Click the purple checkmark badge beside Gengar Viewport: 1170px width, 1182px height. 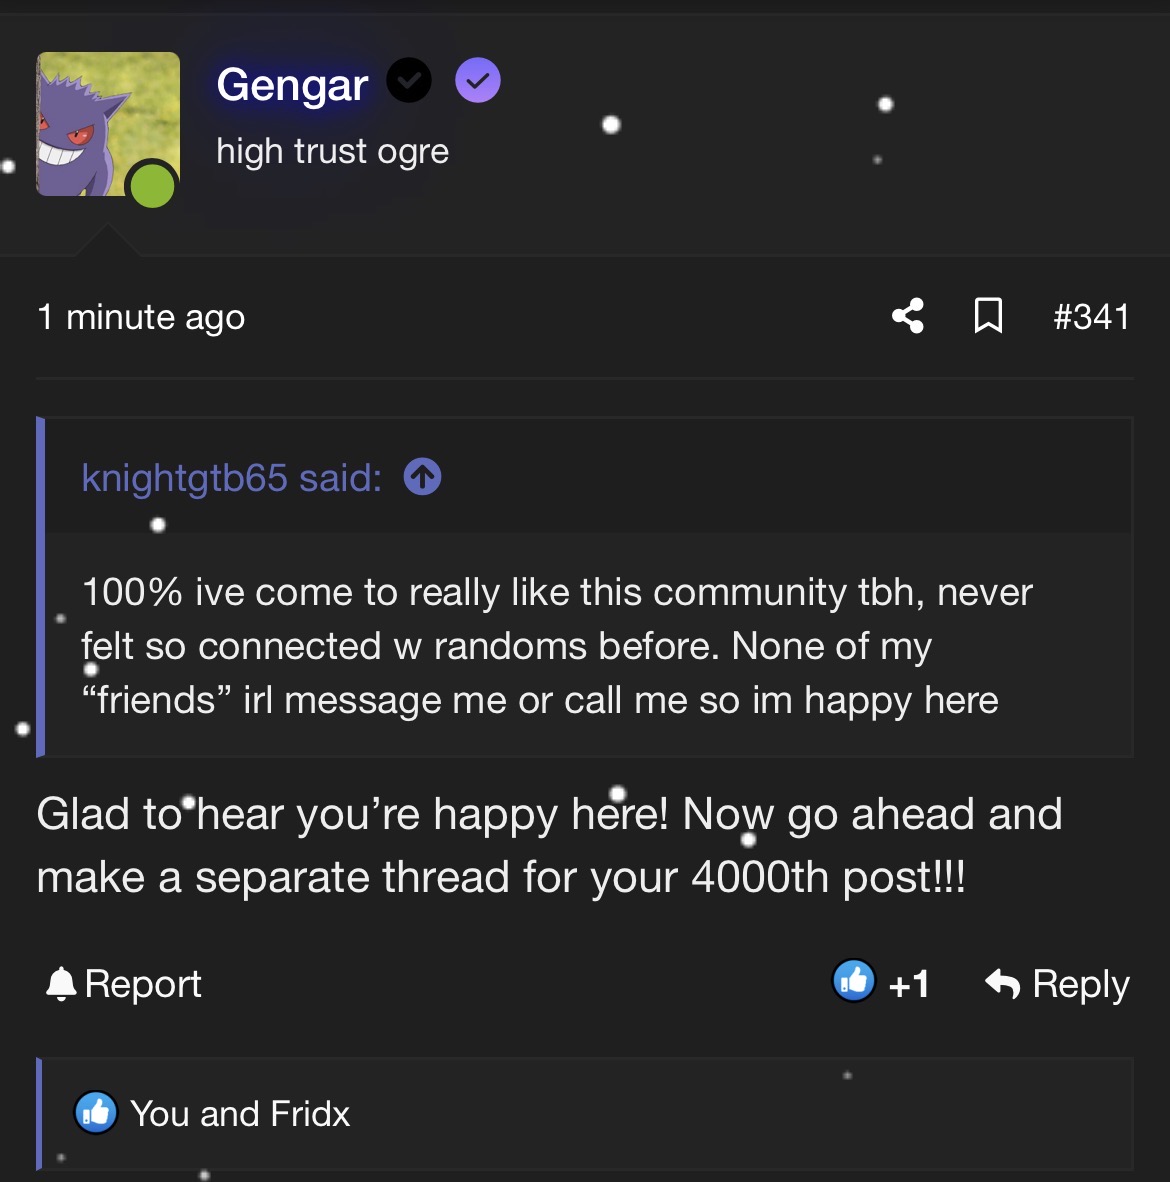coord(478,81)
